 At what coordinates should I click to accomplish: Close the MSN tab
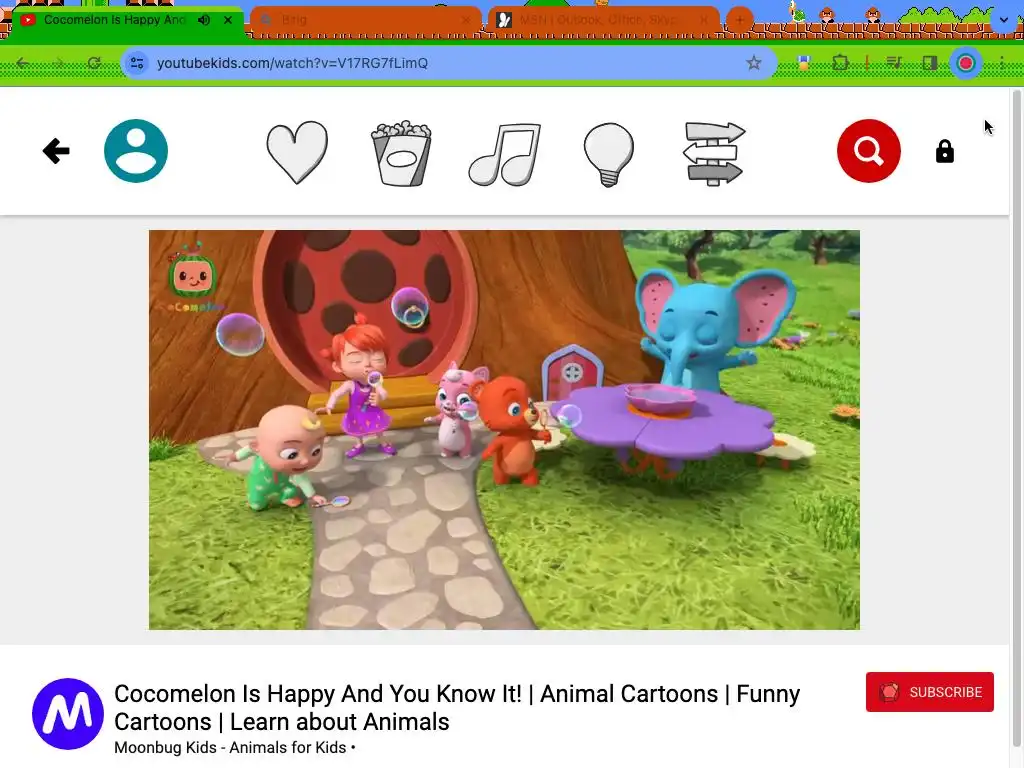coord(703,20)
